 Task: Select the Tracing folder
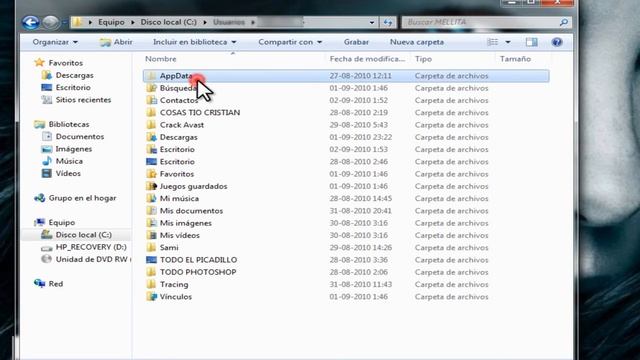tap(174, 284)
